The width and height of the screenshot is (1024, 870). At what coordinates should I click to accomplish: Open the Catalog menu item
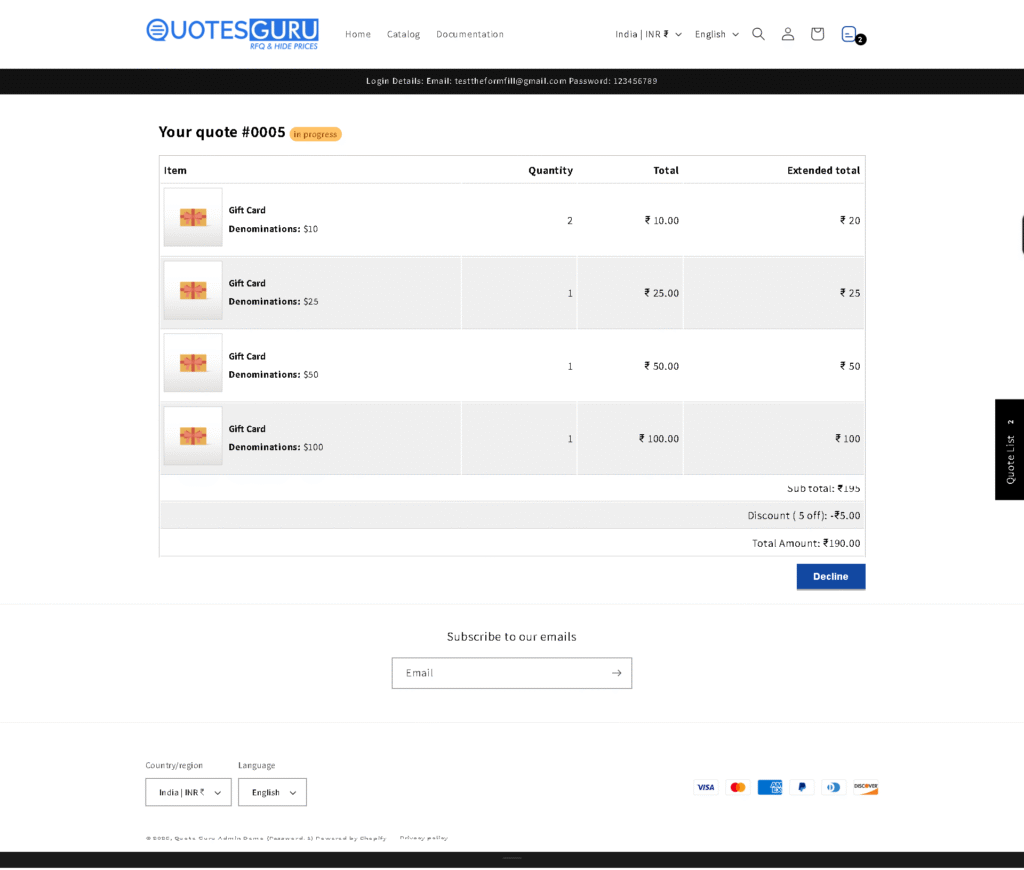pos(403,34)
